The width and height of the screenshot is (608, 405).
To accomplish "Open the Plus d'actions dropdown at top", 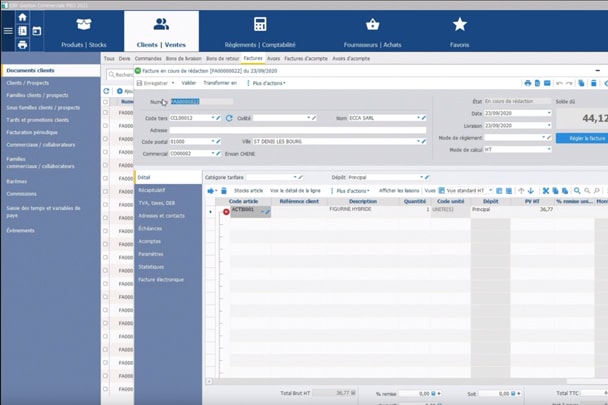I will 267,83.
